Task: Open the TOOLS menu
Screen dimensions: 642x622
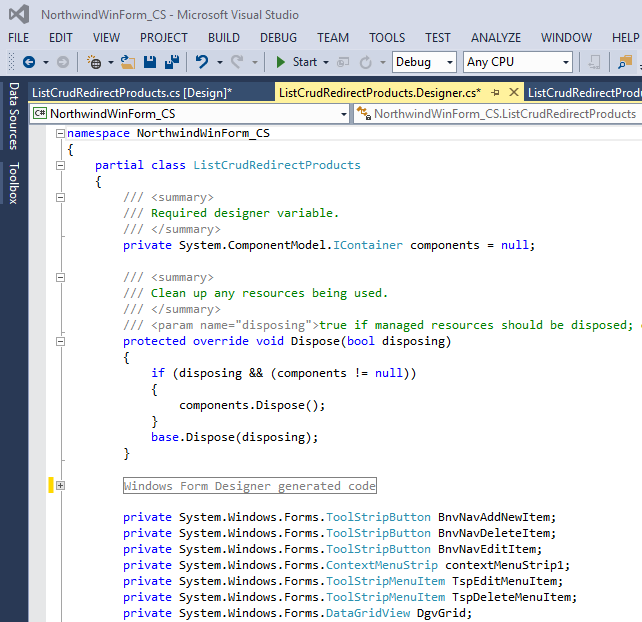Action: [387, 38]
